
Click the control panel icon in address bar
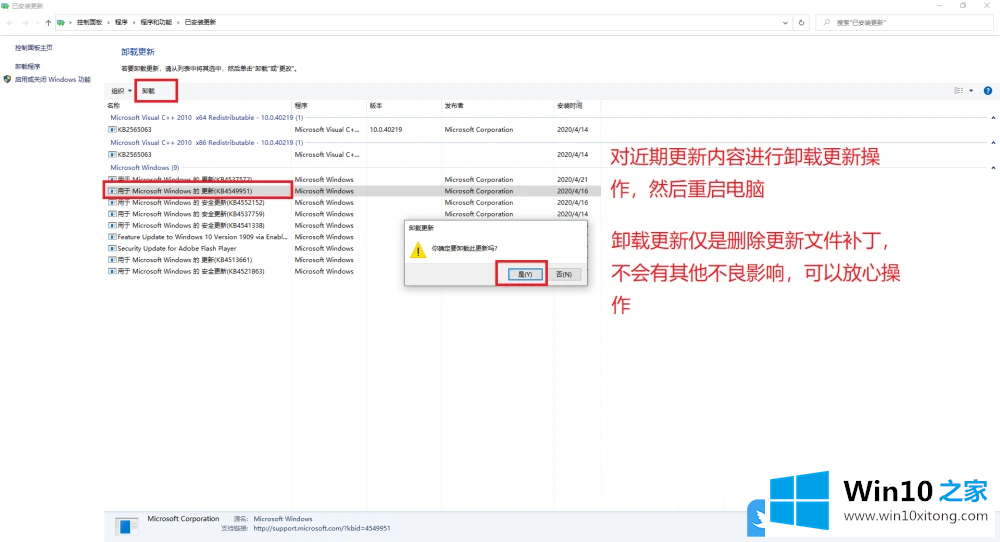[63, 22]
